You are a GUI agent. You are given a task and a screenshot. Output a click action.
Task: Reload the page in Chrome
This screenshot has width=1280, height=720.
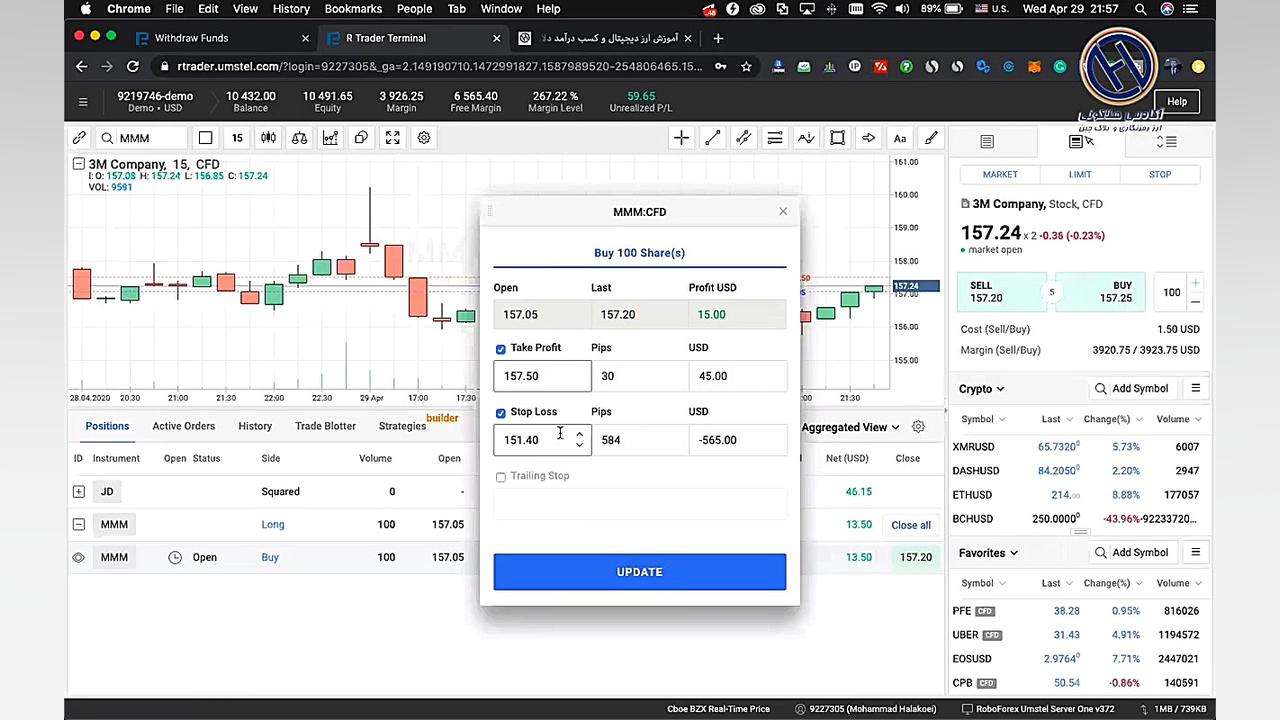132,66
